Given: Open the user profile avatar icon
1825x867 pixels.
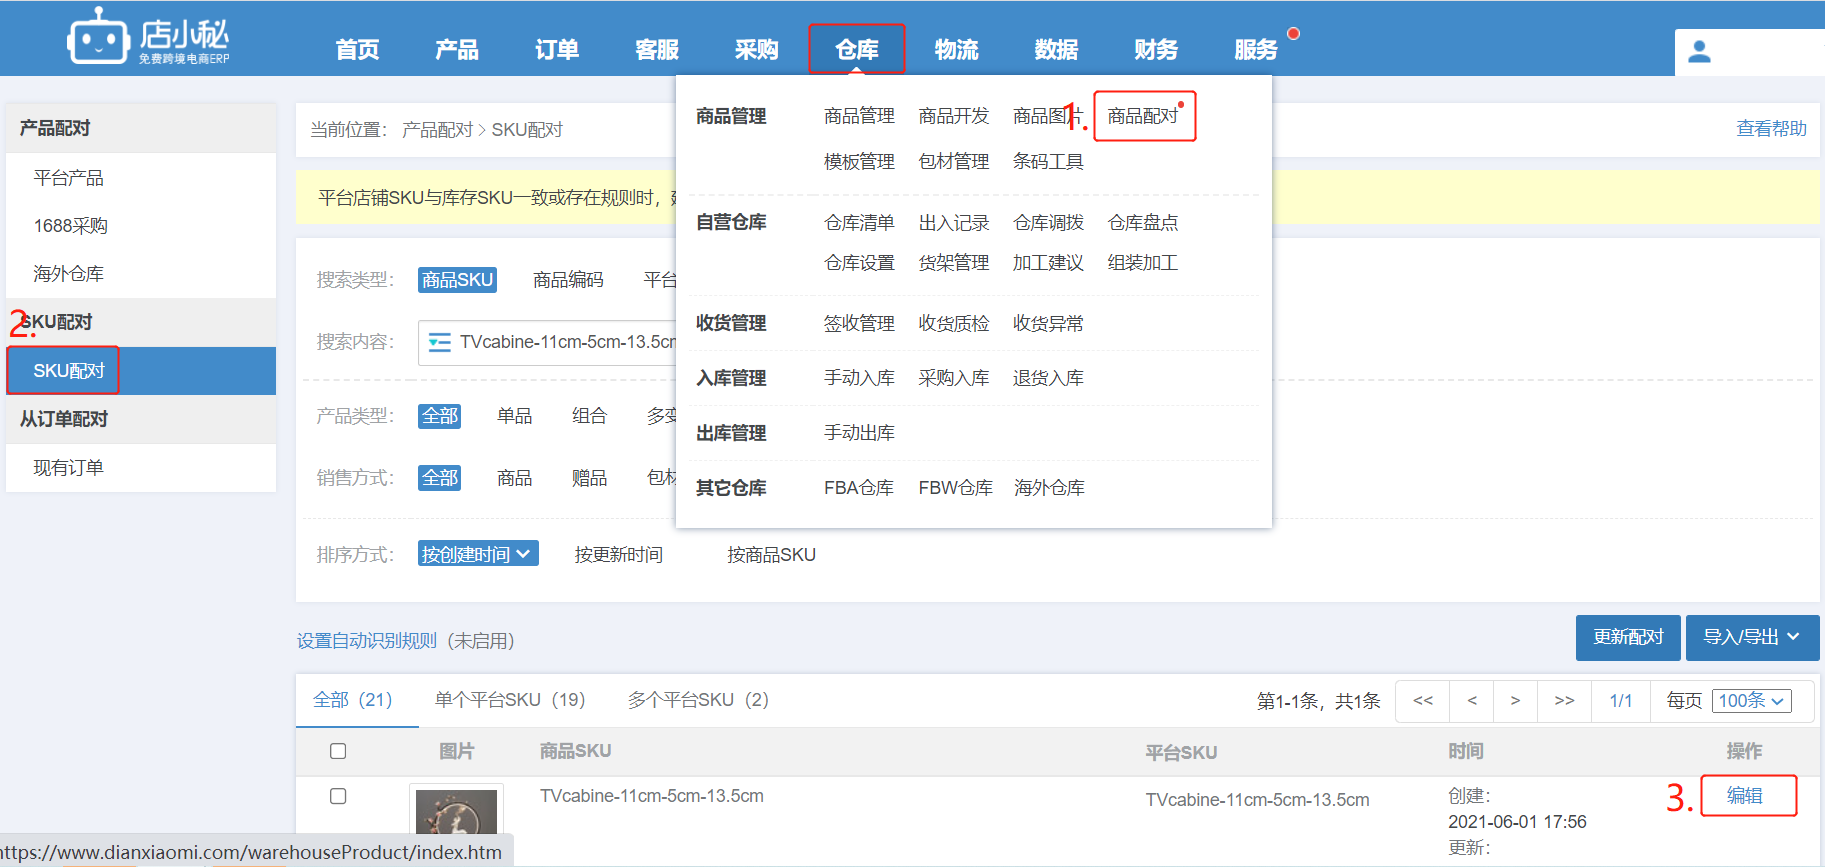Looking at the screenshot, I should pyautogui.click(x=1699, y=52).
